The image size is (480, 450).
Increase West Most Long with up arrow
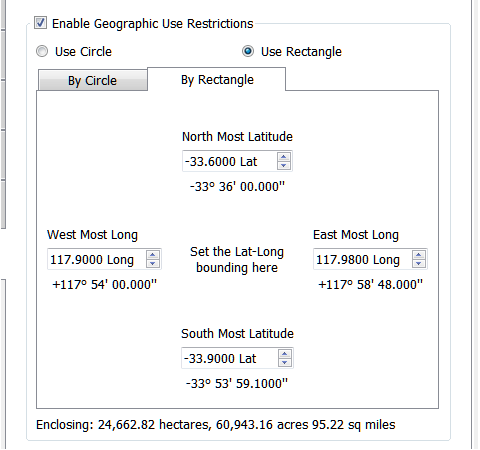(x=152, y=255)
